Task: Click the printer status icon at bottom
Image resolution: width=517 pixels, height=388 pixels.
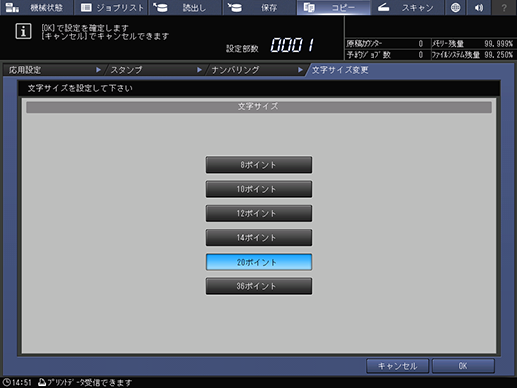Action: tap(42, 382)
